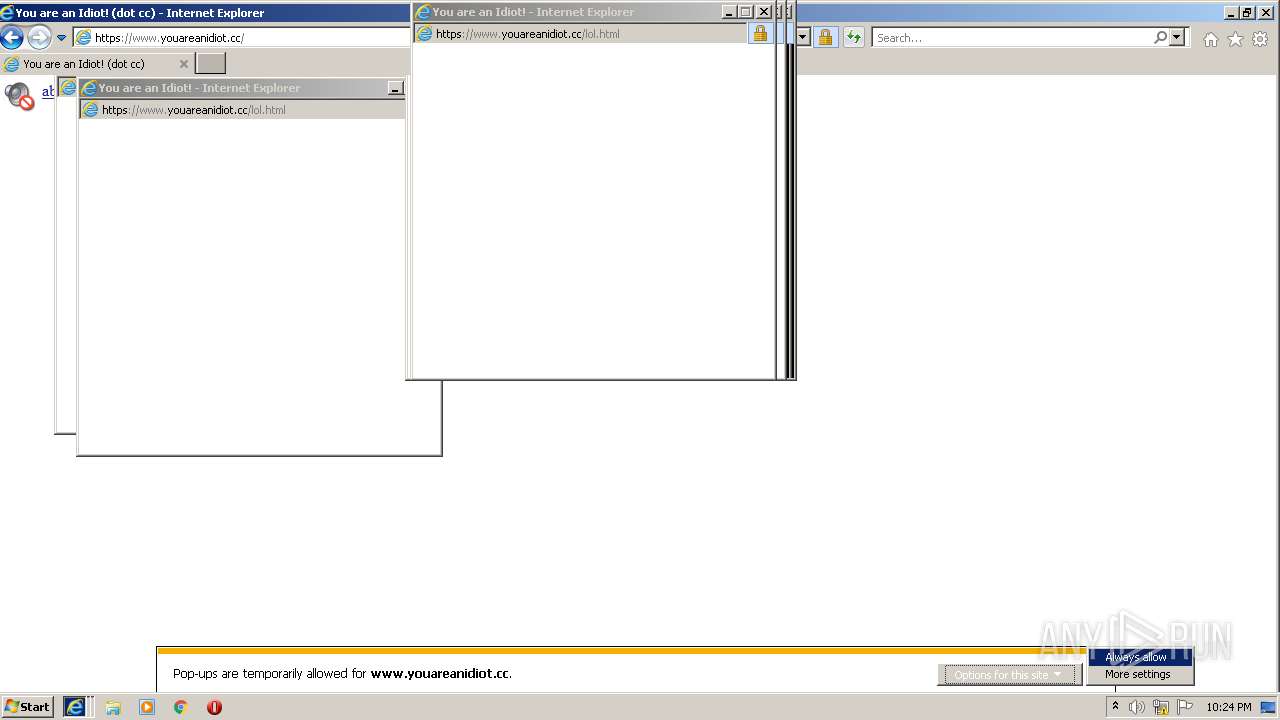Choose "More settings" from the popup menu
The image size is (1280, 720).
pos(1140,674)
